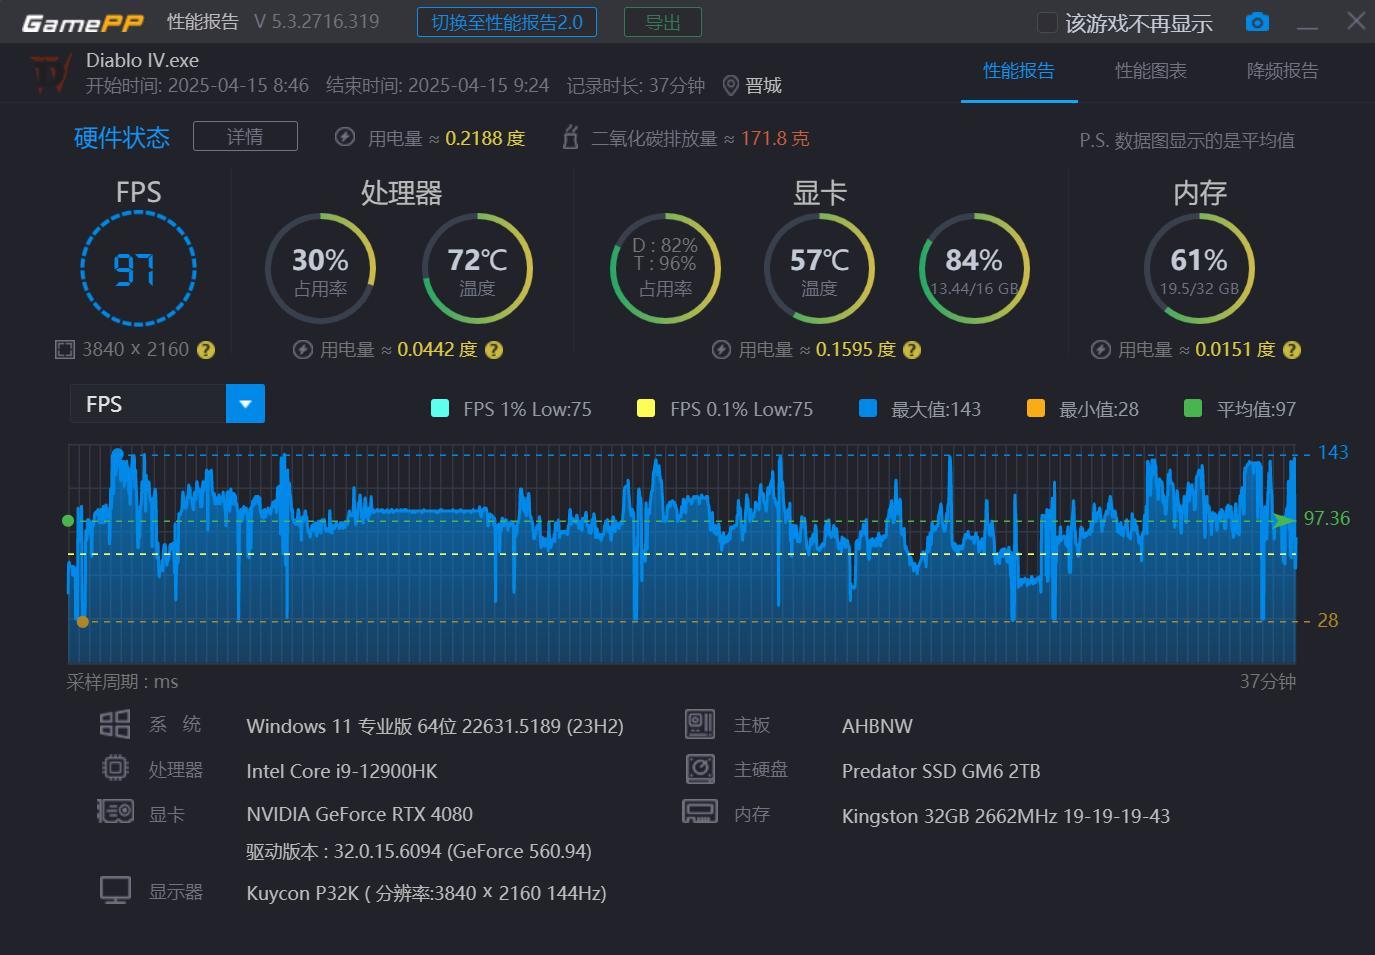
Task: Click the 171.8 克 carbon emission value
Action: pyautogui.click(x=775, y=138)
